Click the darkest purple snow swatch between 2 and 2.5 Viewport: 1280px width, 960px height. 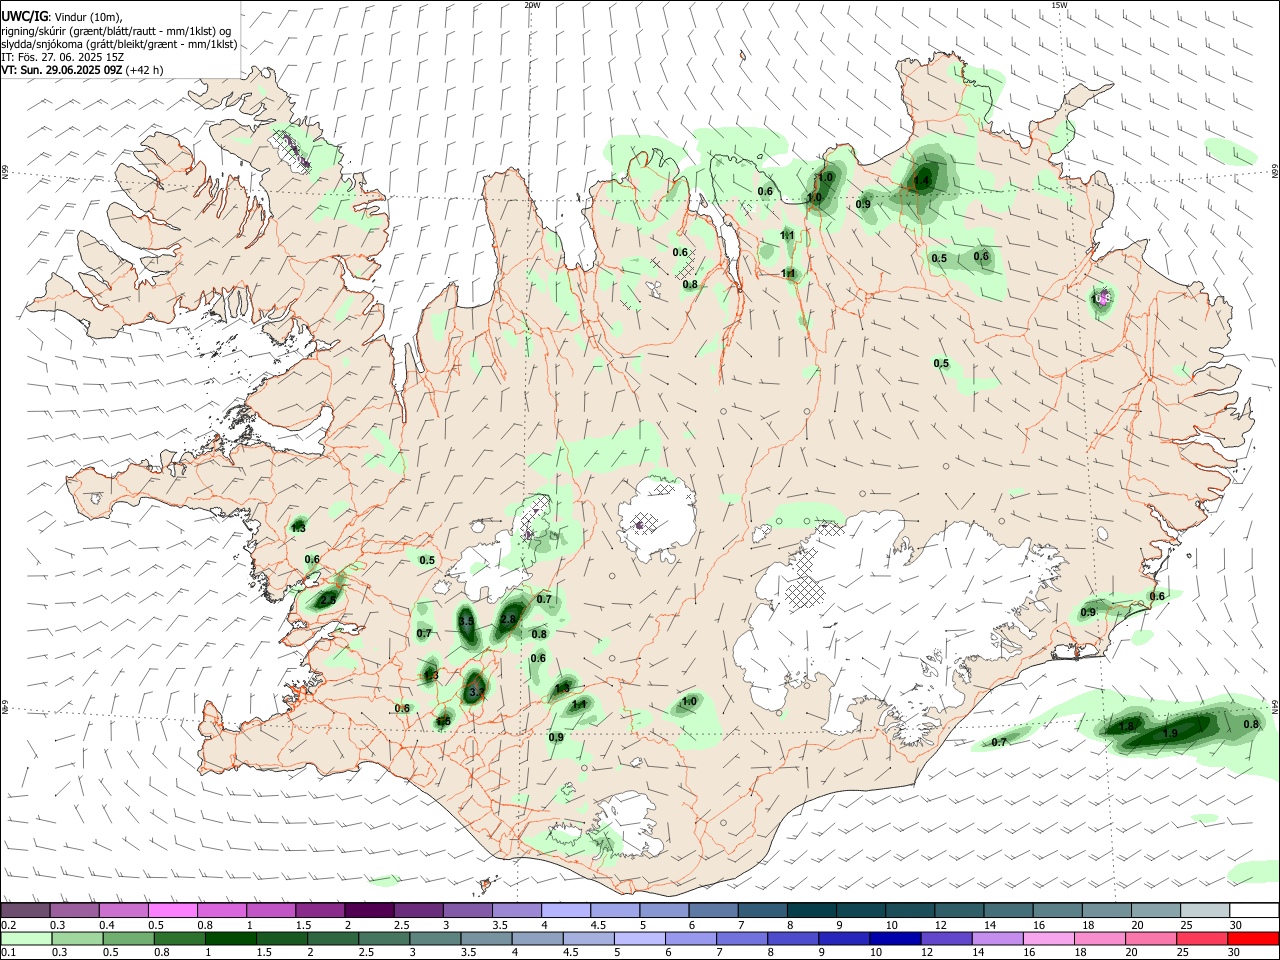pyautogui.click(x=369, y=911)
